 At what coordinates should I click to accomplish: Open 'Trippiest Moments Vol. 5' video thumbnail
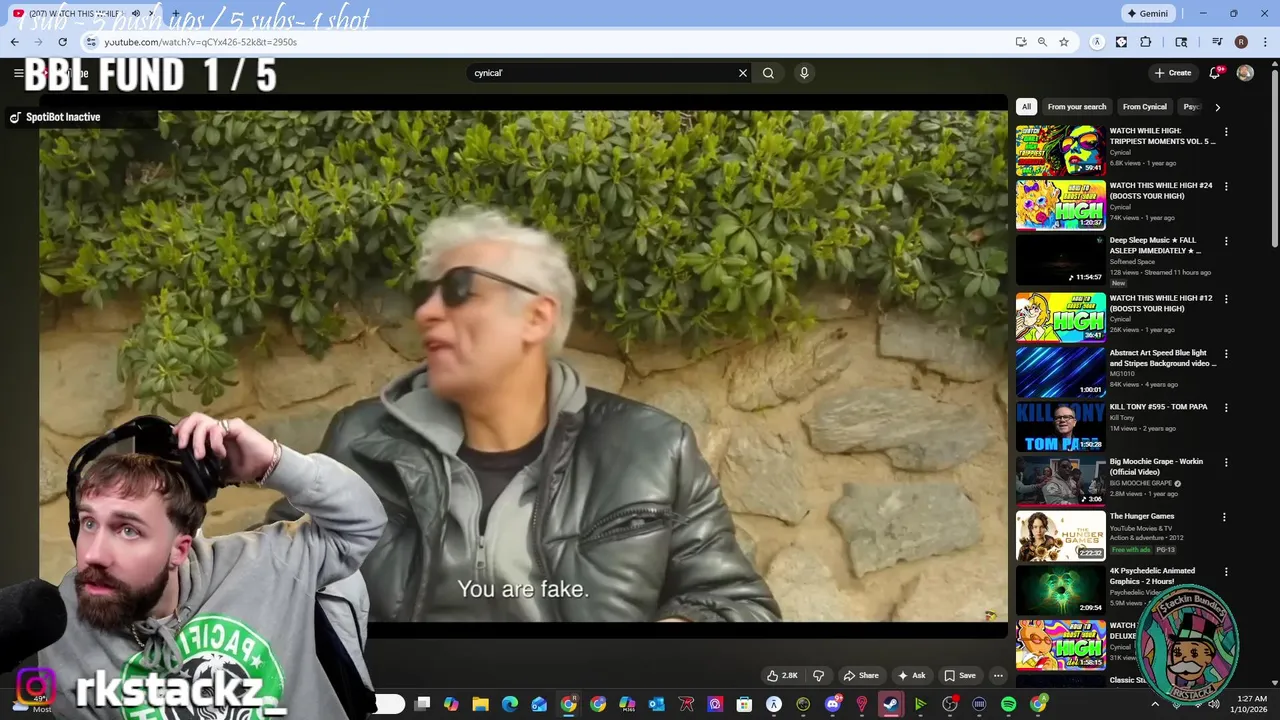(1061, 150)
